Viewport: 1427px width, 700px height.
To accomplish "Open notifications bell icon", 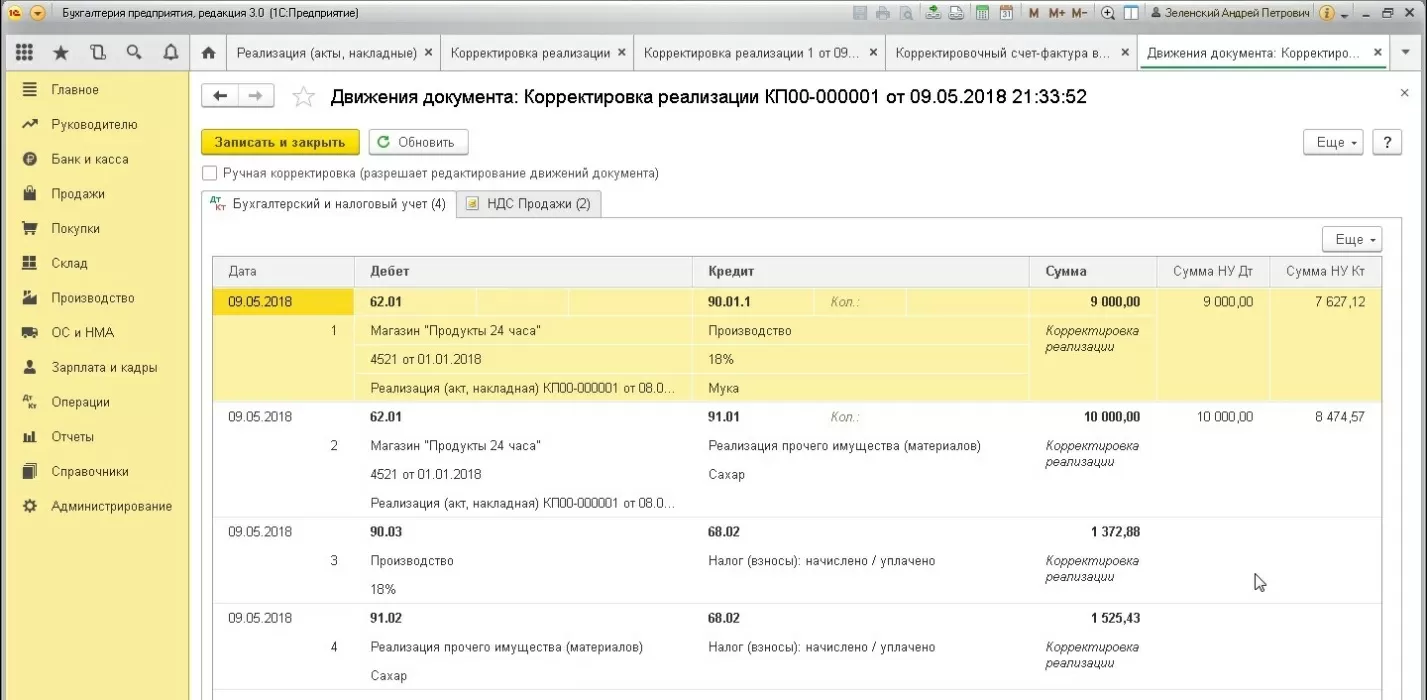I will click(x=169, y=53).
